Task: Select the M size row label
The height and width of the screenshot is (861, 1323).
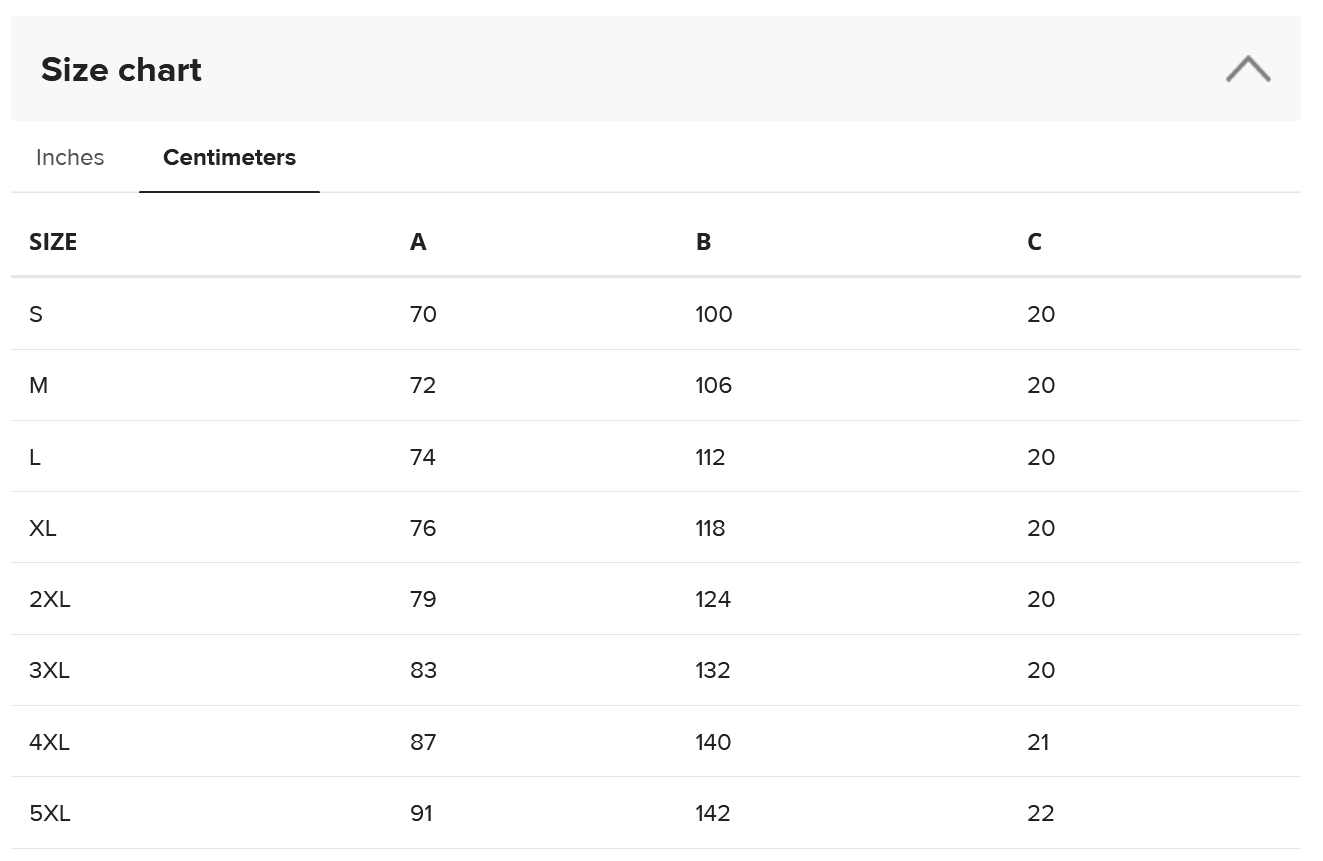Action: tap(38, 386)
